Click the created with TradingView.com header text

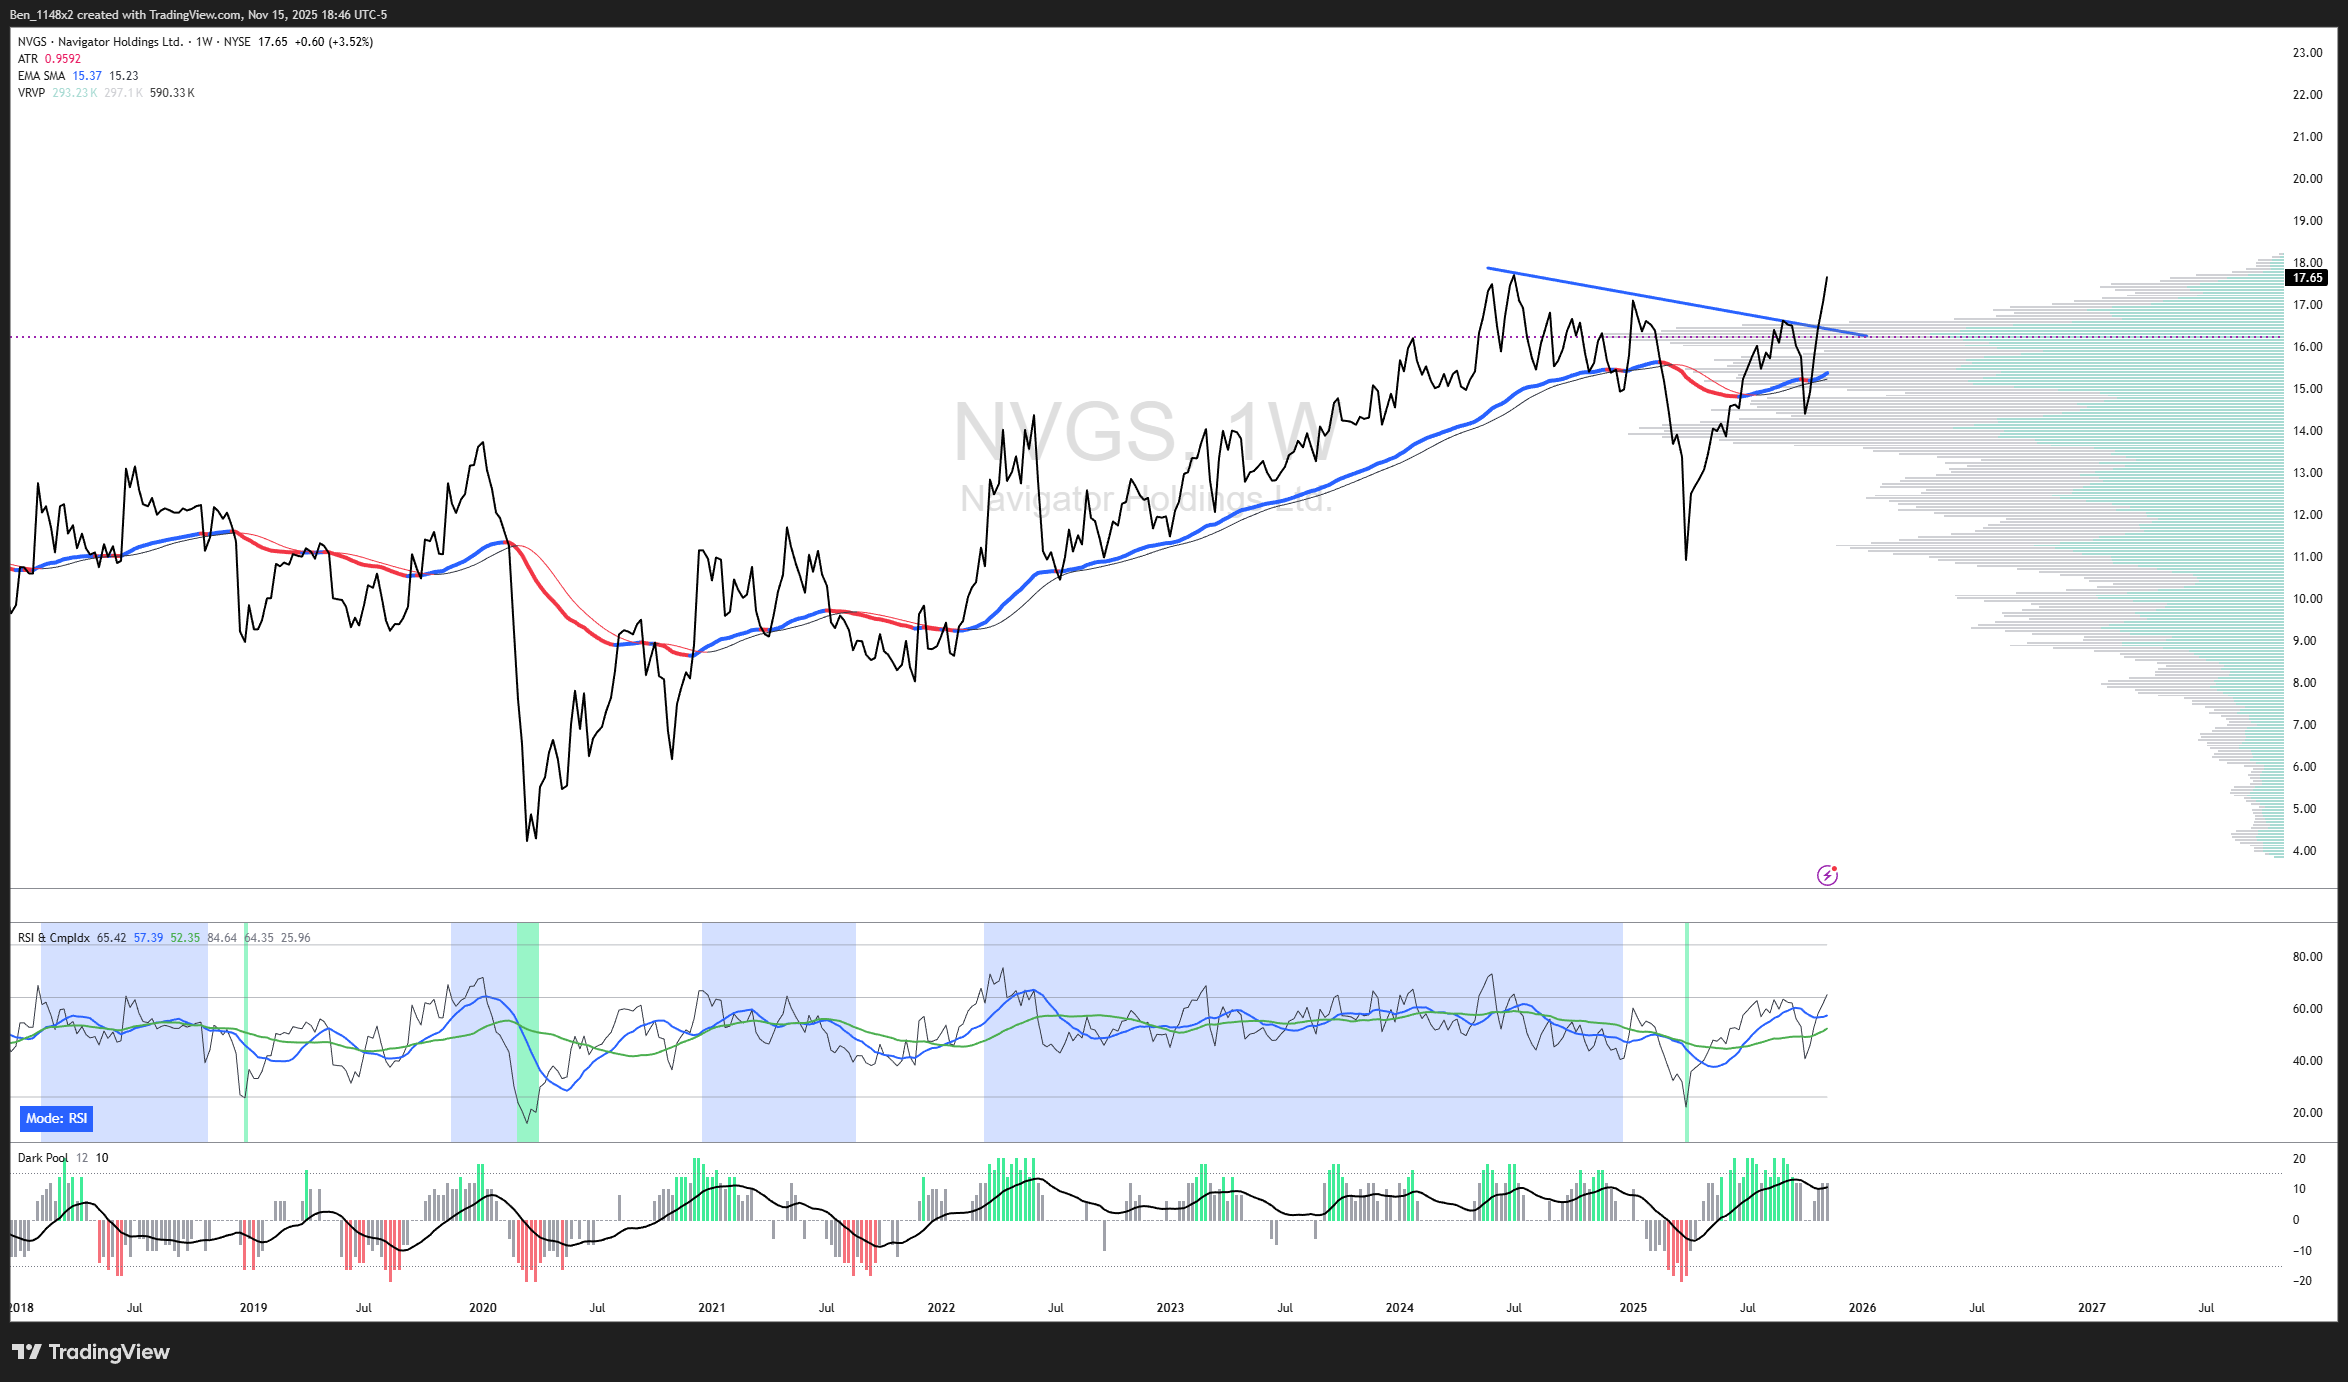tap(160, 15)
